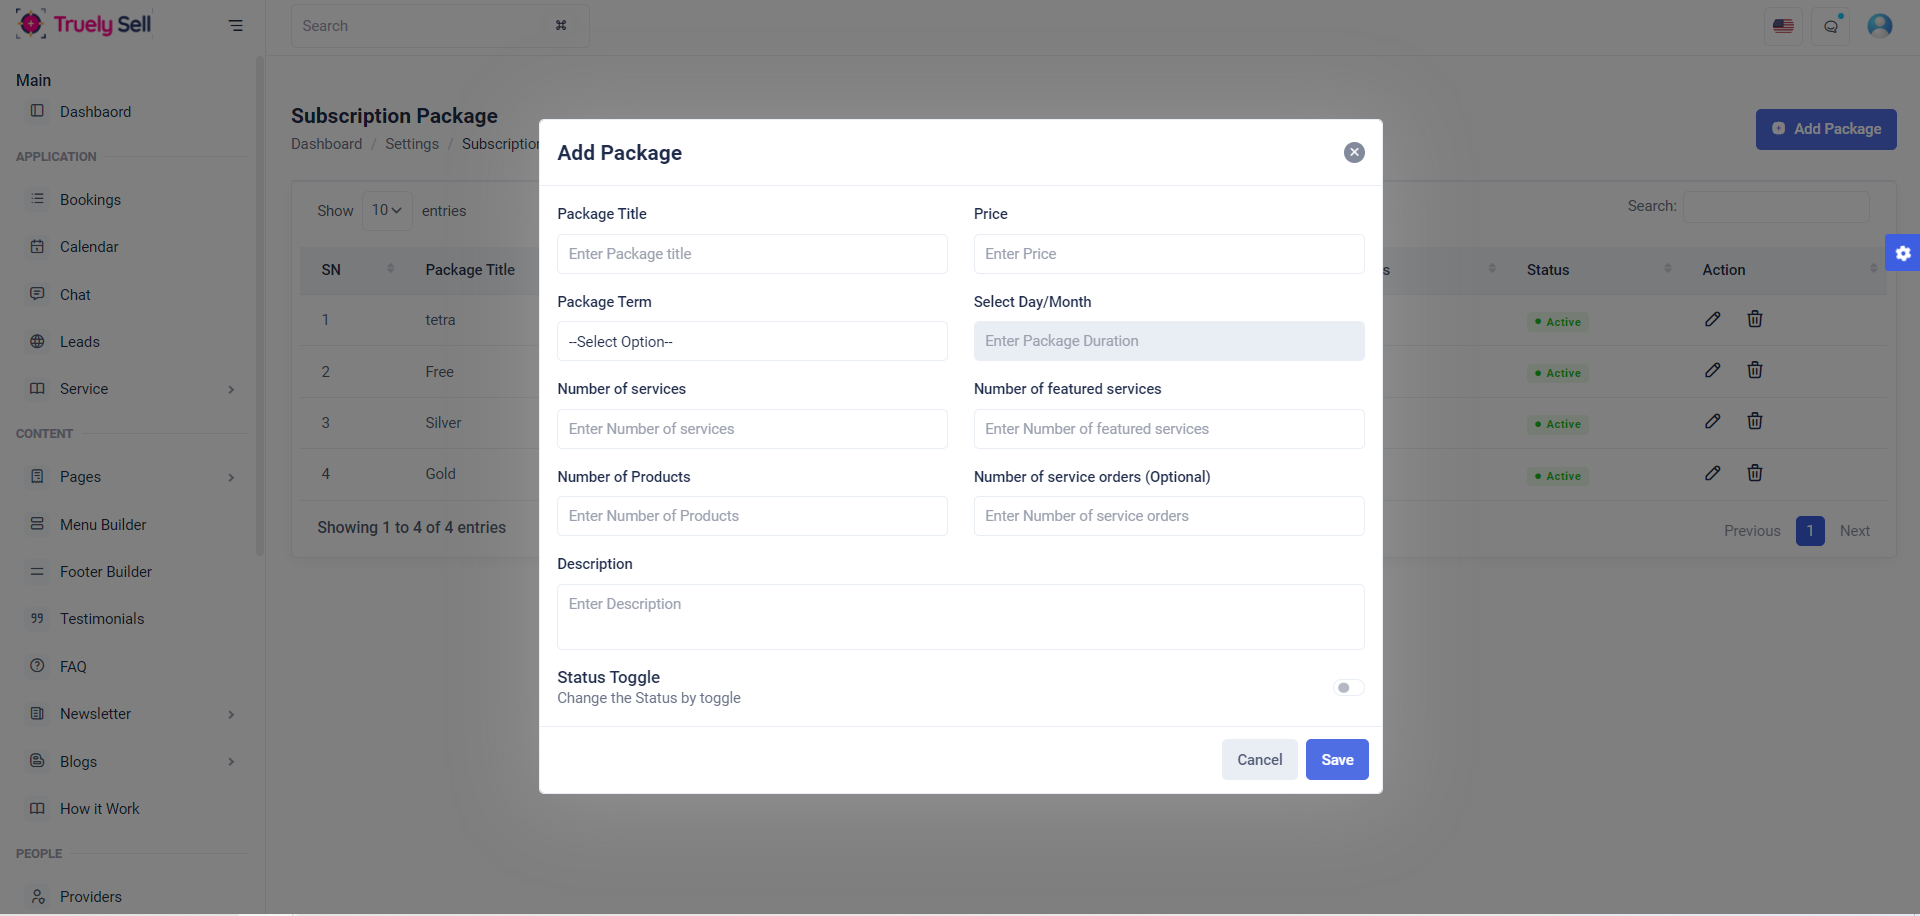This screenshot has width=1920, height=916.
Task: Change the Show entries count dropdown
Action: coord(386,210)
